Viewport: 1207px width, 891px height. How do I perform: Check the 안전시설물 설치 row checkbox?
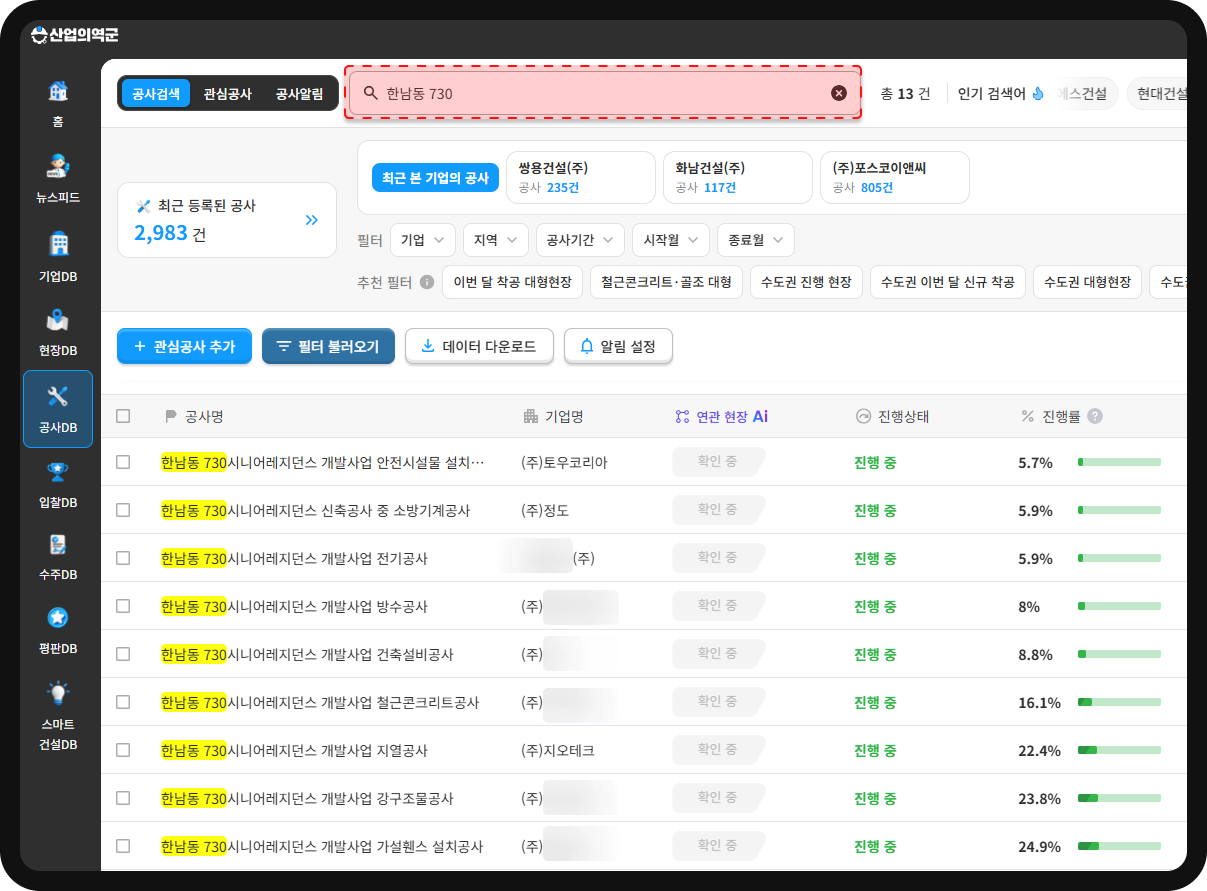[123, 462]
